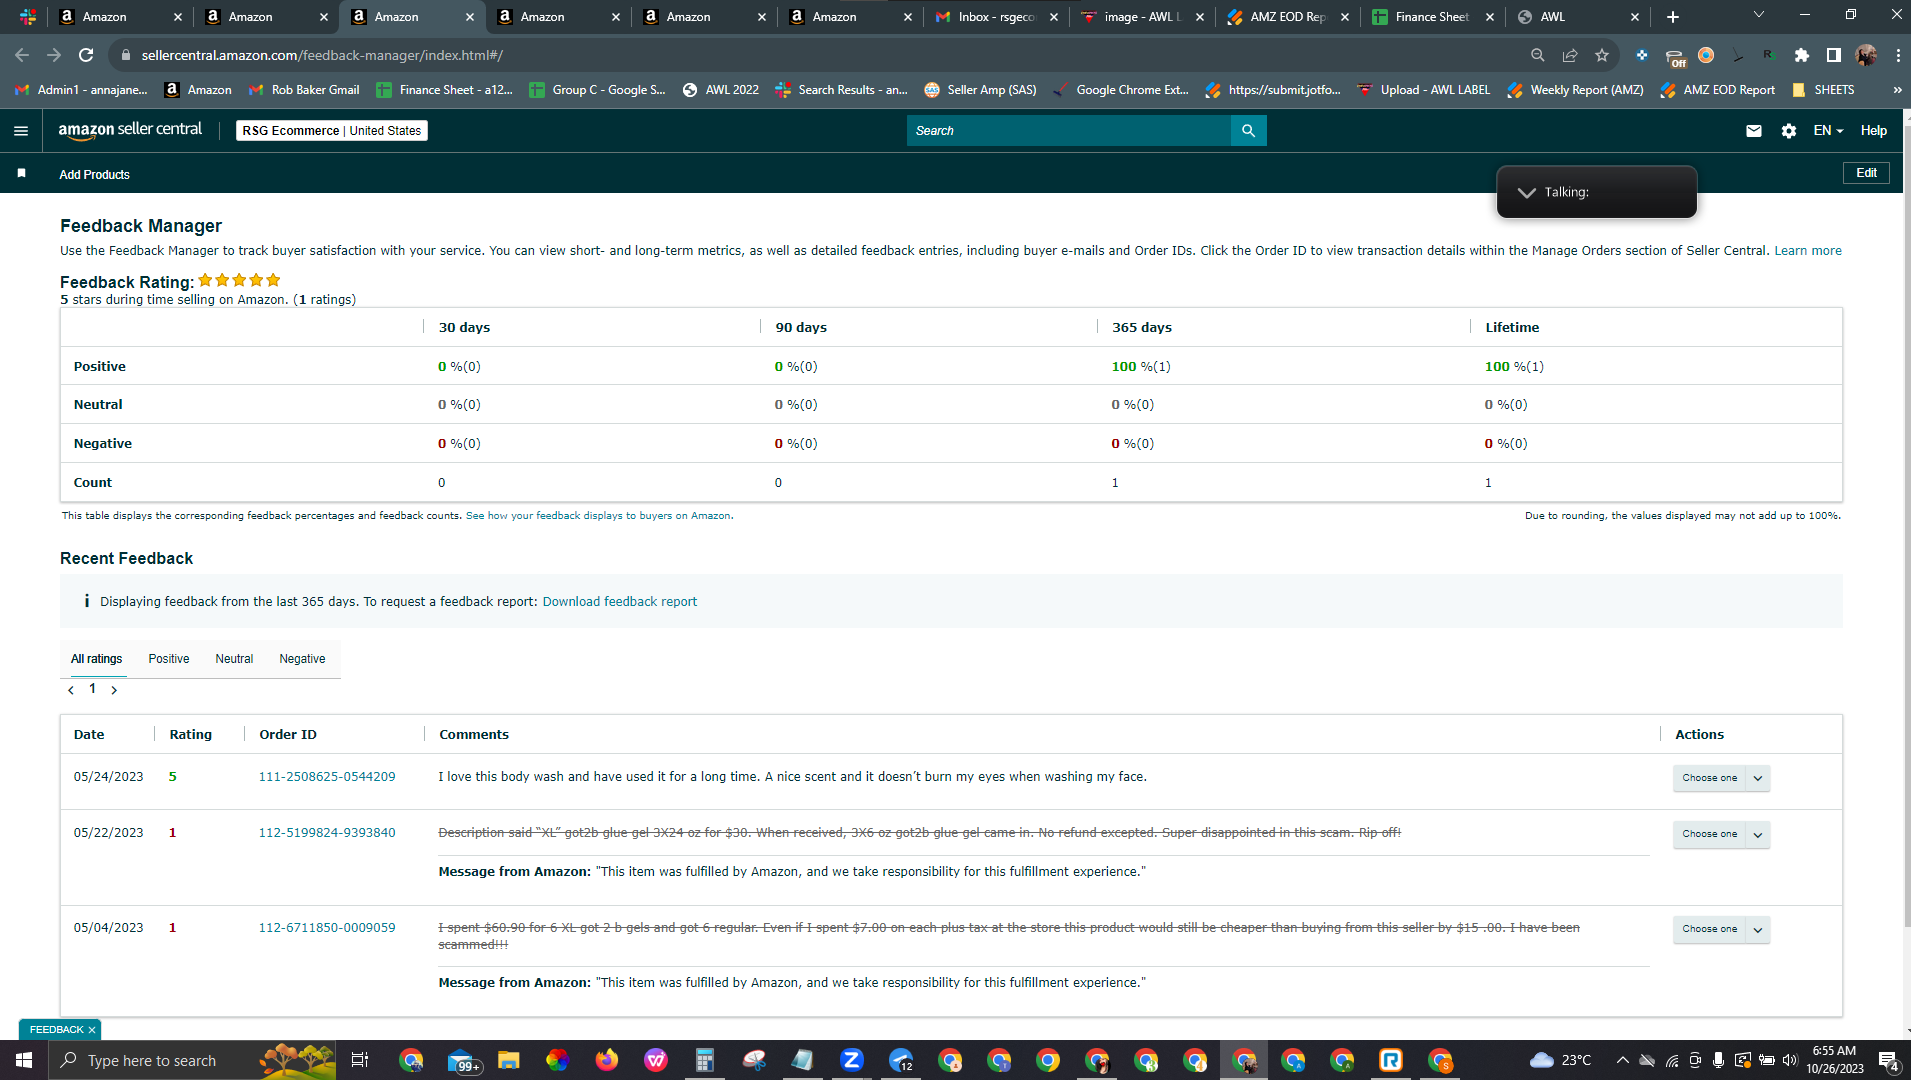This screenshot has width=1911, height=1080.
Task: Launch Firefox from the taskbar
Action: pos(607,1060)
